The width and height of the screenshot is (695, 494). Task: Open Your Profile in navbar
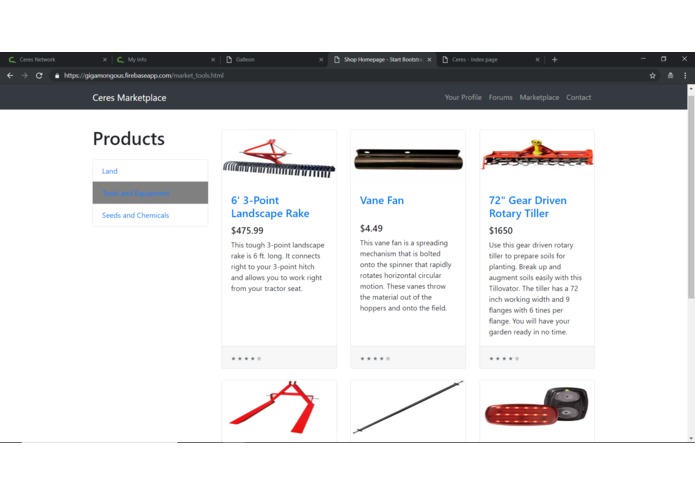click(463, 97)
